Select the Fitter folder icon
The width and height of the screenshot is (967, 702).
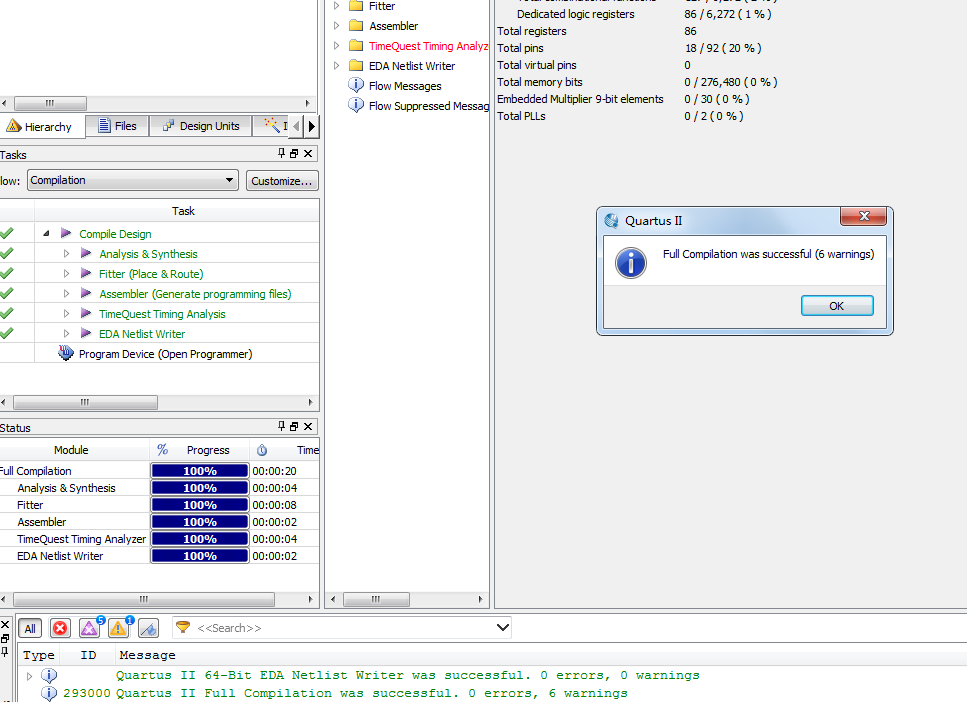pyautogui.click(x=356, y=6)
